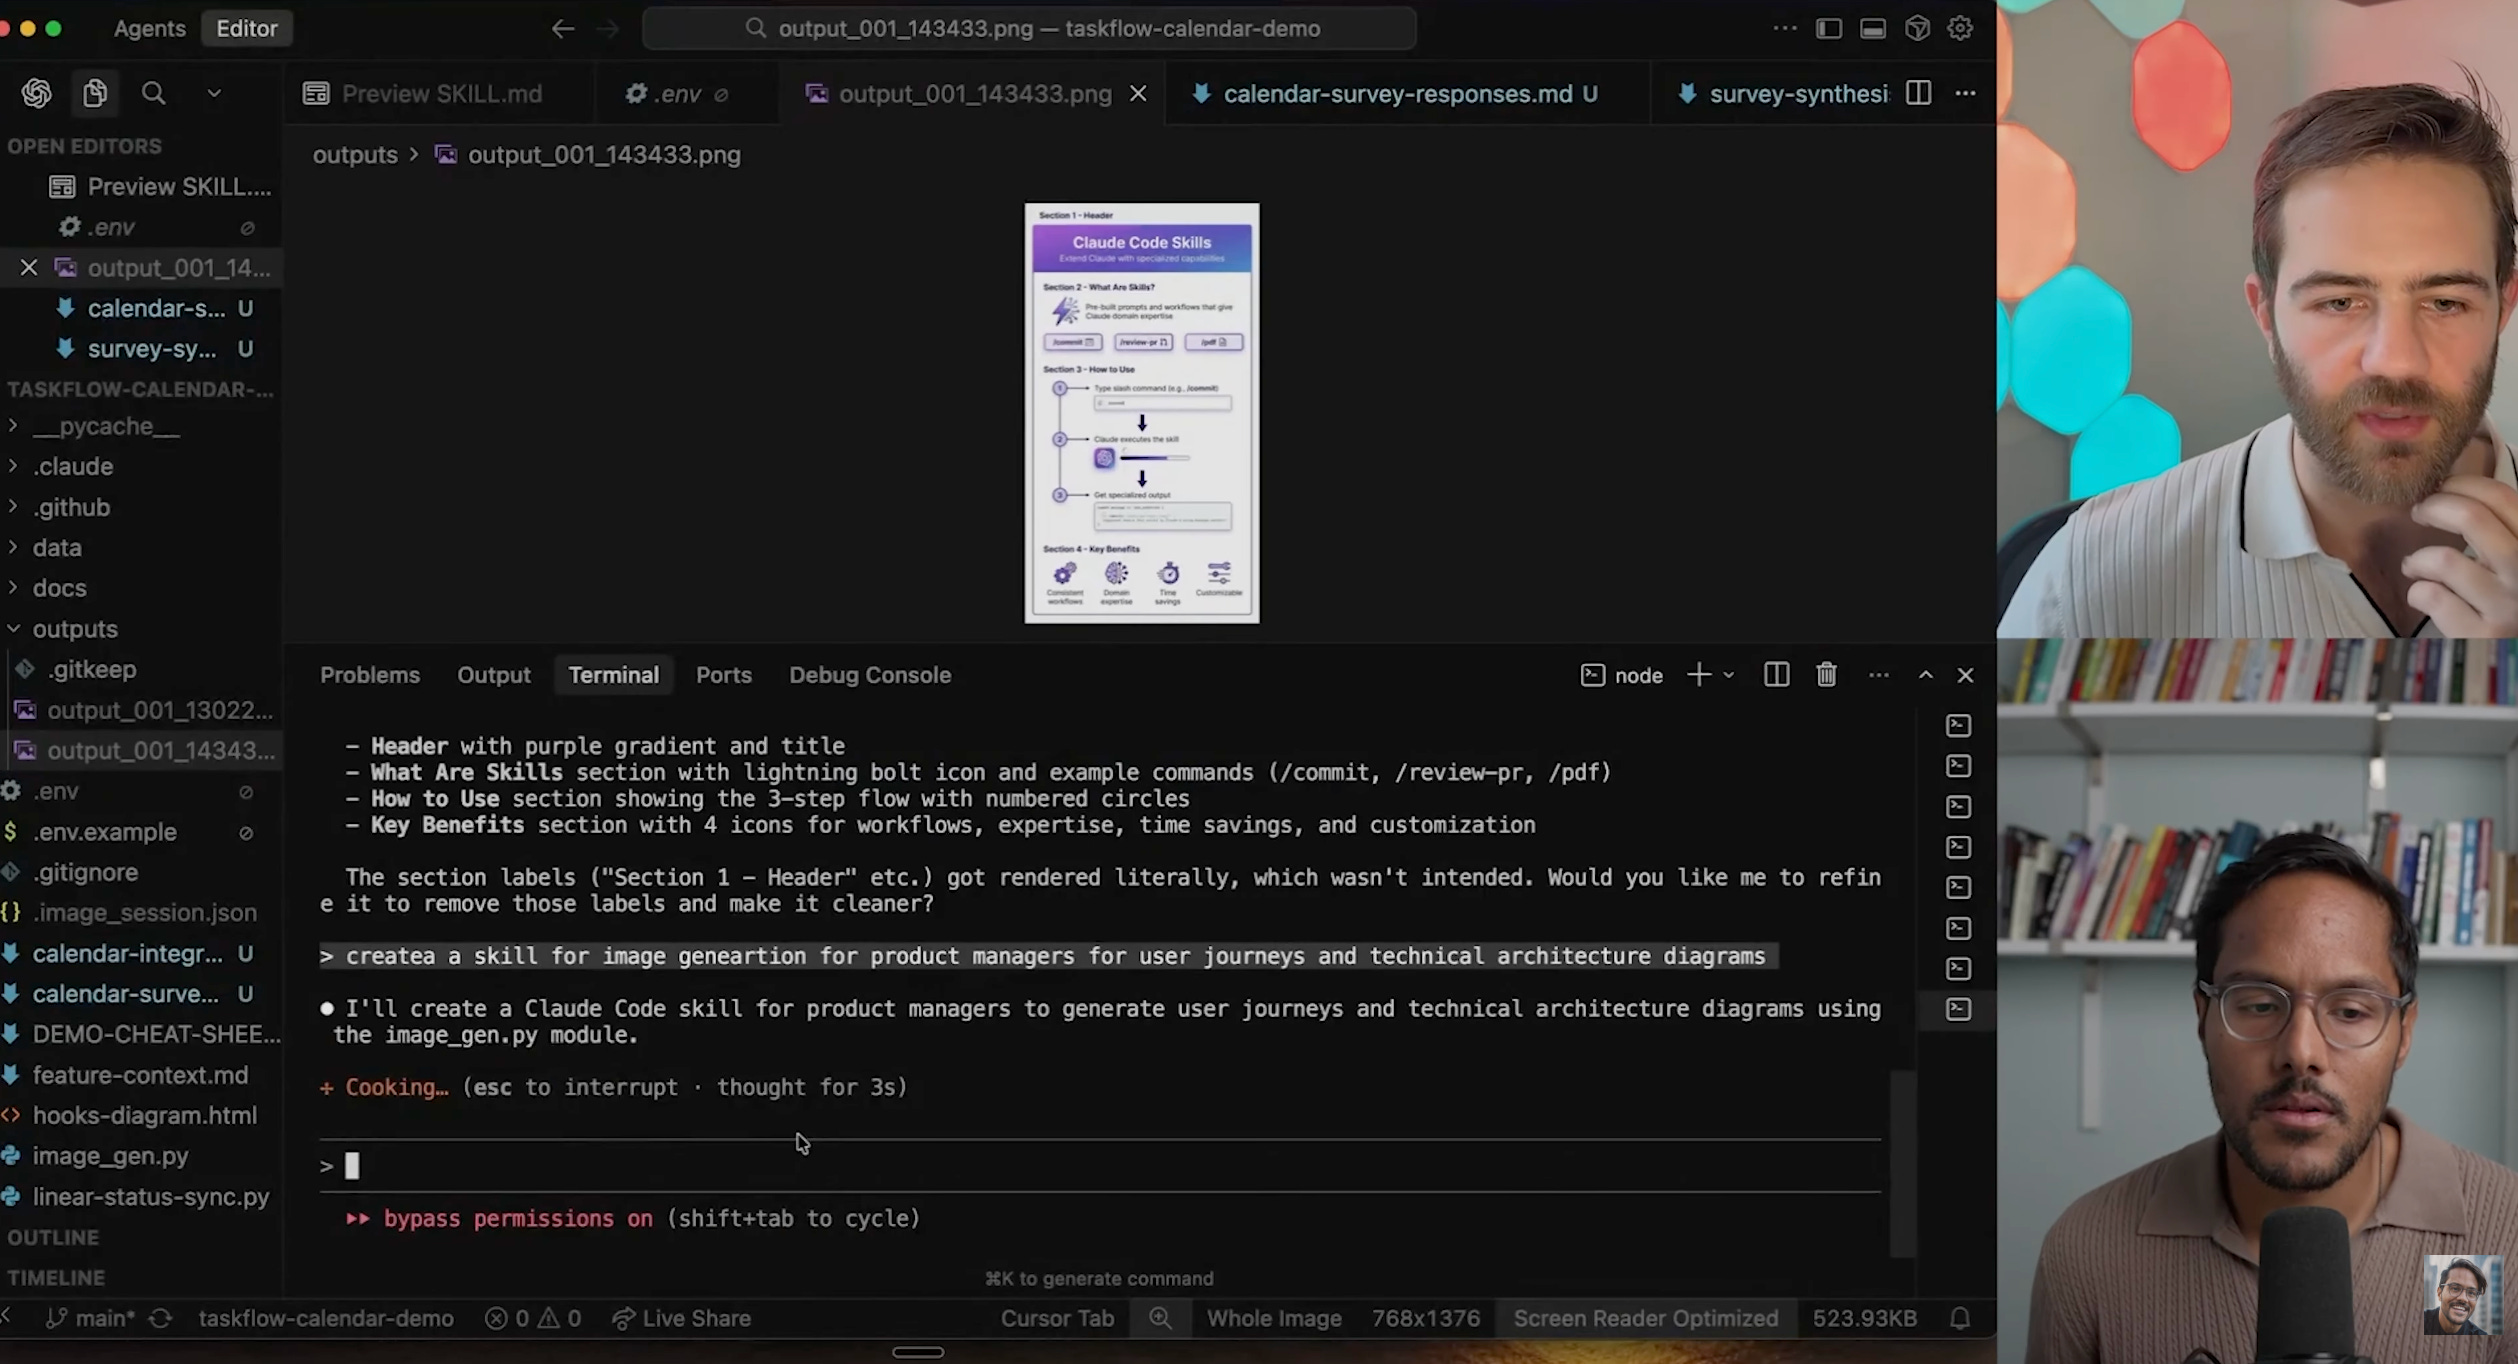
Task: Open the Explorer files icon
Action: pos(95,93)
